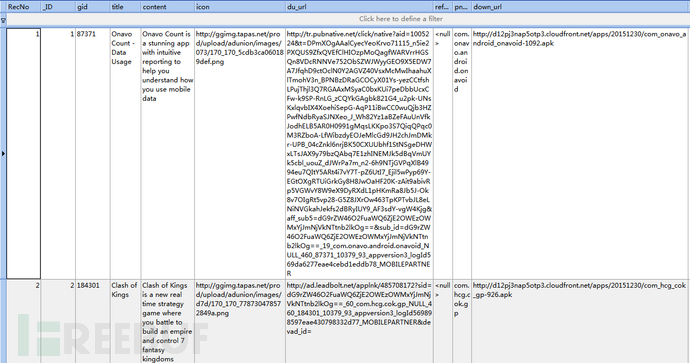Select the leadbolt du_url cell
Image resolution: width=690 pixels, height=363 pixels.
click(x=360, y=321)
